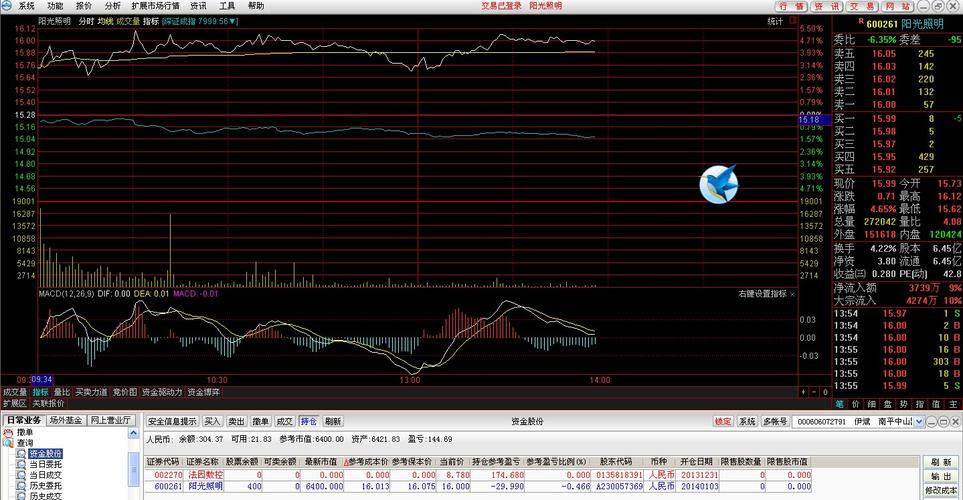Switch to the 买卖力道 chart tab
This screenshot has height=500, width=963.
click(92, 392)
